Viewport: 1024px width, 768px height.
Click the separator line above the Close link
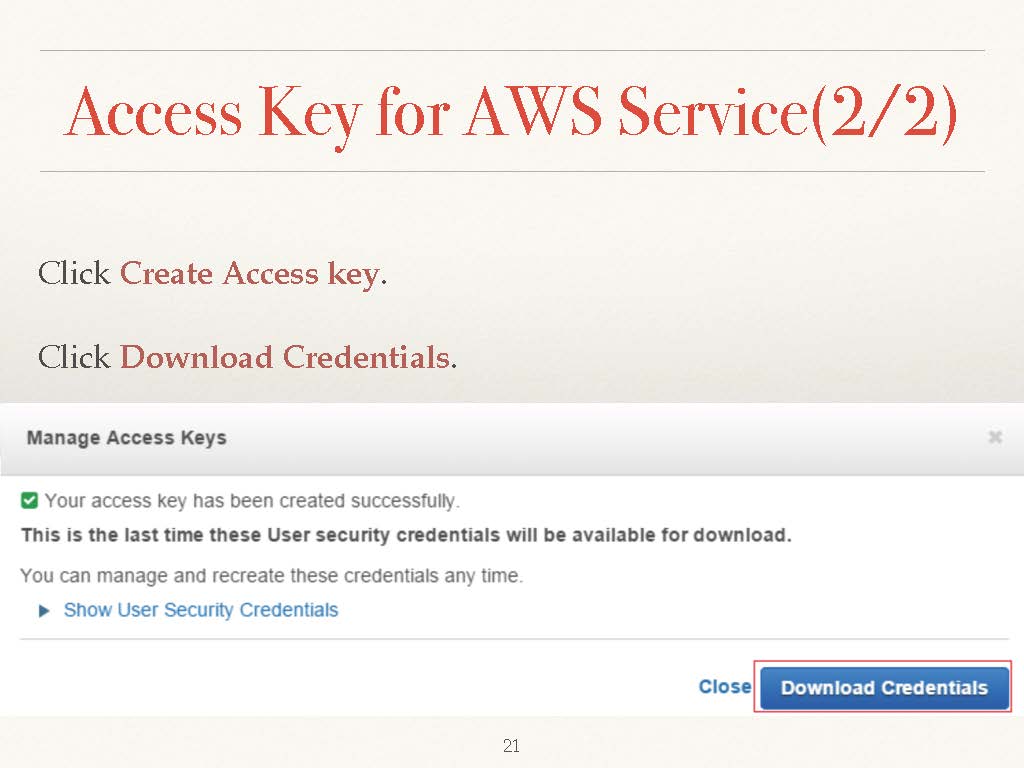(x=512, y=640)
